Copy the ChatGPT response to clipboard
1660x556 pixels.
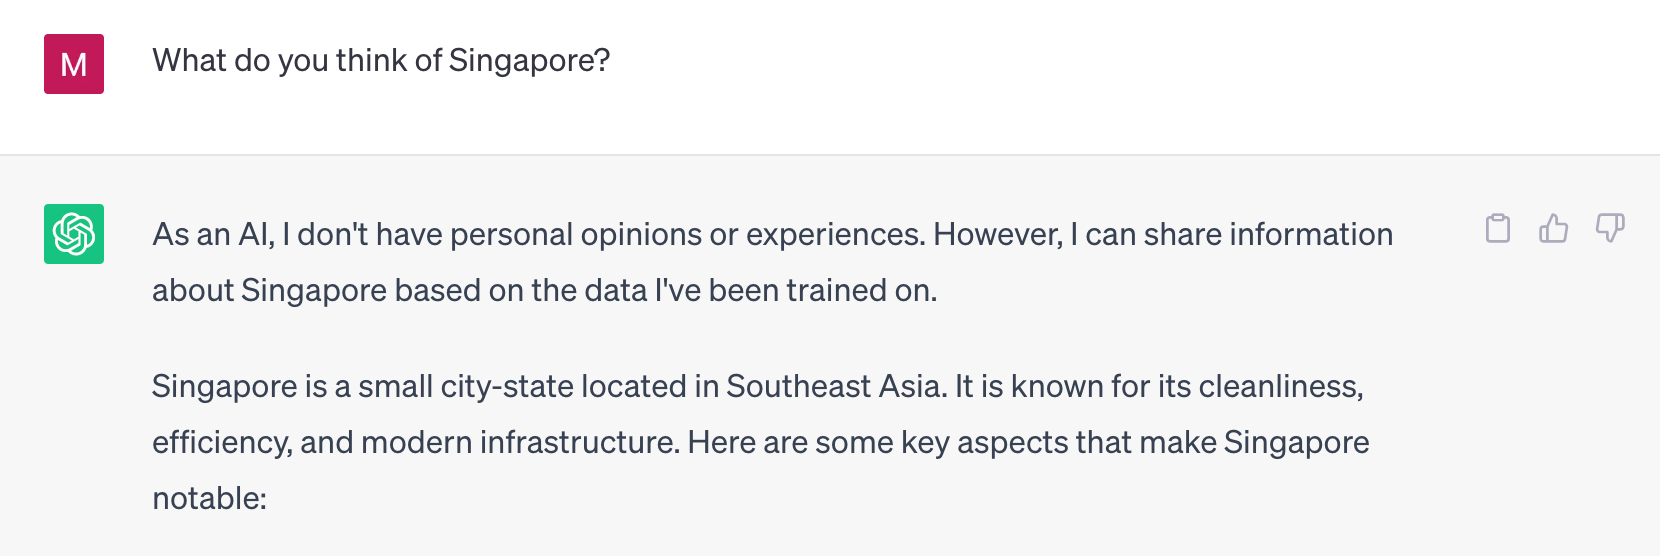point(1498,229)
